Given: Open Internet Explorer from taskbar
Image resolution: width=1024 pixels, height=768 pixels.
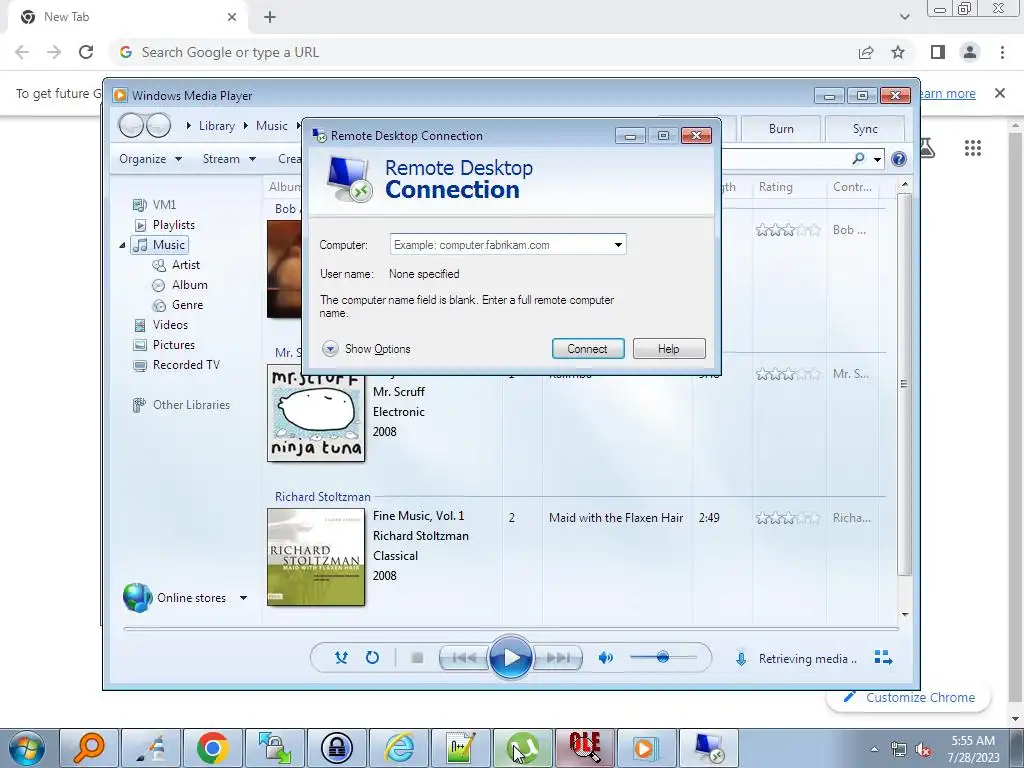Looking at the screenshot, I should 399,748.
